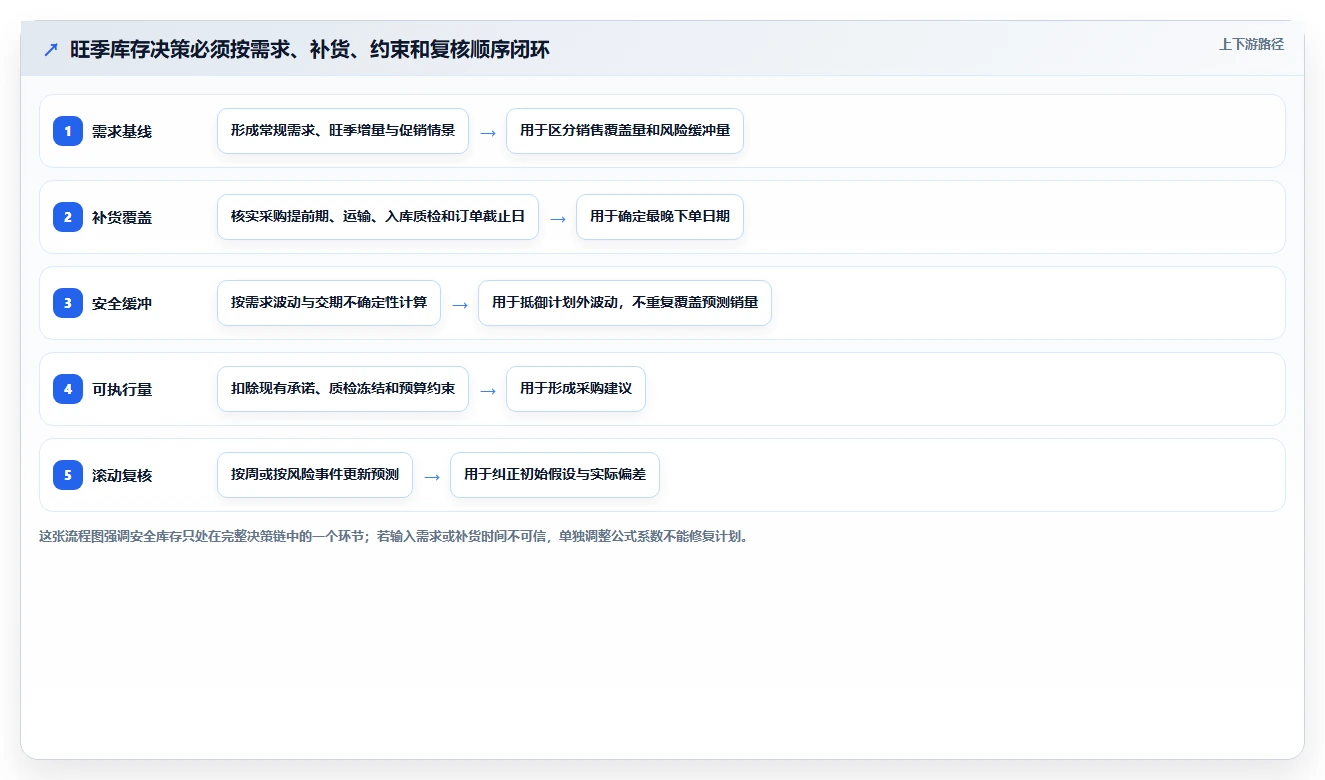The height and width of the screenshot is (780, 1325).
Task: Click the box 用于区分销售覆盖量和风险缓冲量
Action: [x=625, y=131]
